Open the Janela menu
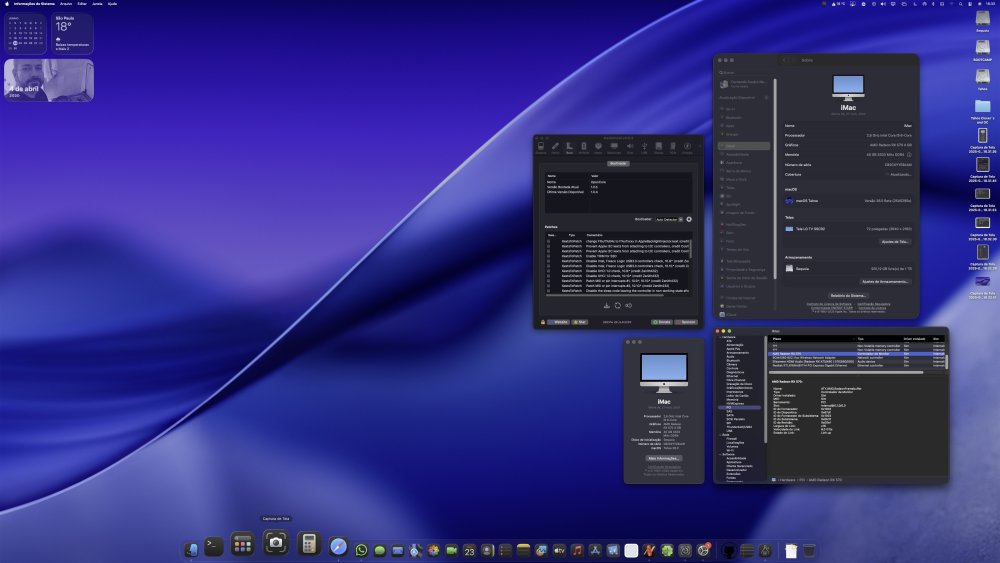1000x563 pixels. [97, 4]
